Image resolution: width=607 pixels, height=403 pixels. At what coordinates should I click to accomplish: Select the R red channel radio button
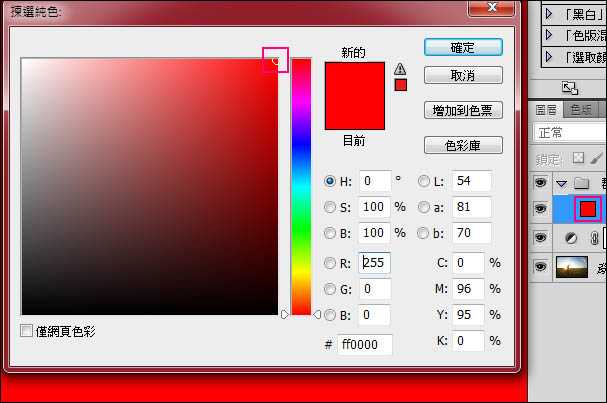pos(330,263)
